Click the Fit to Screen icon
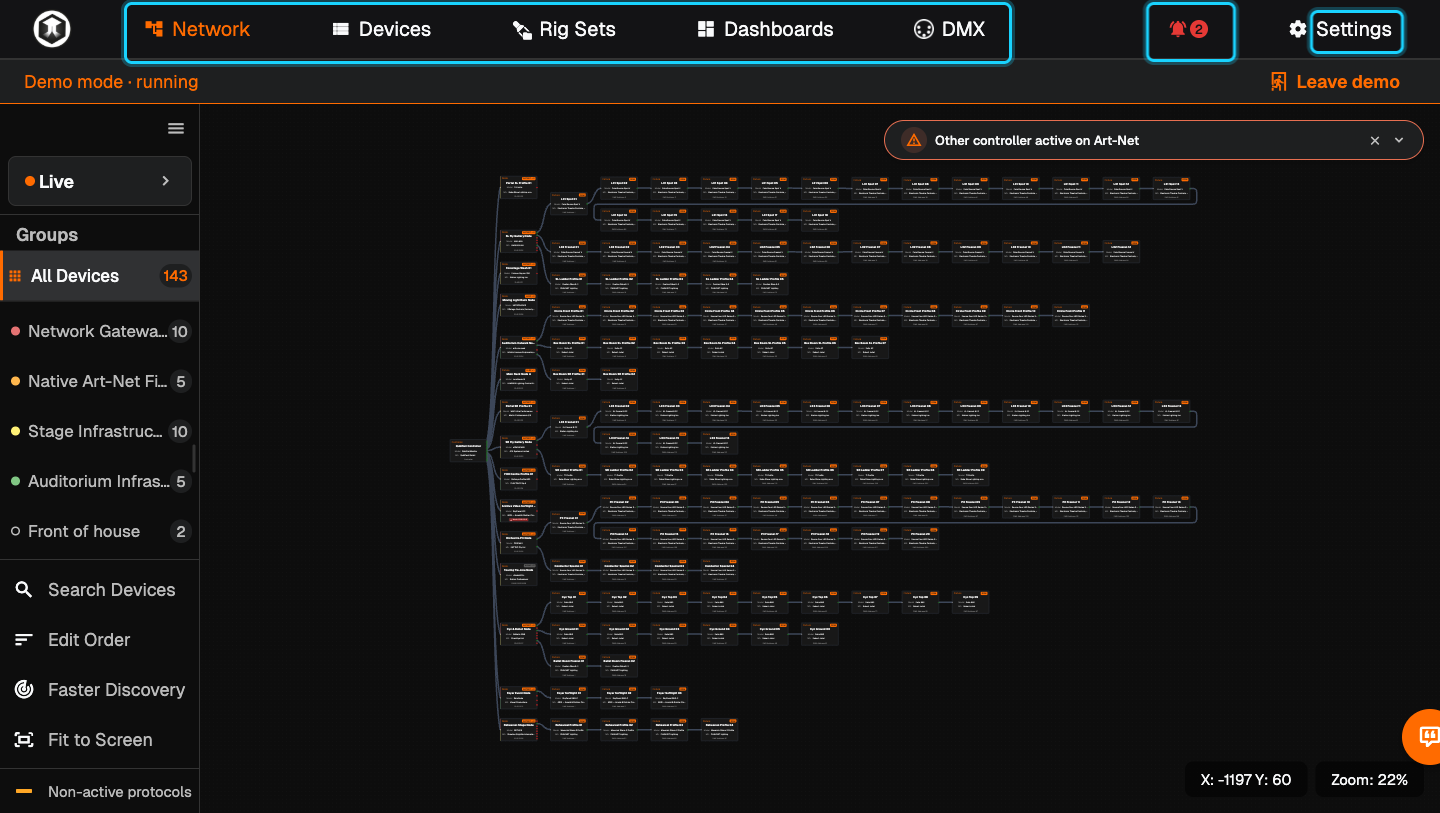Viewport: 1440px width, 813px height. (24, 740)
